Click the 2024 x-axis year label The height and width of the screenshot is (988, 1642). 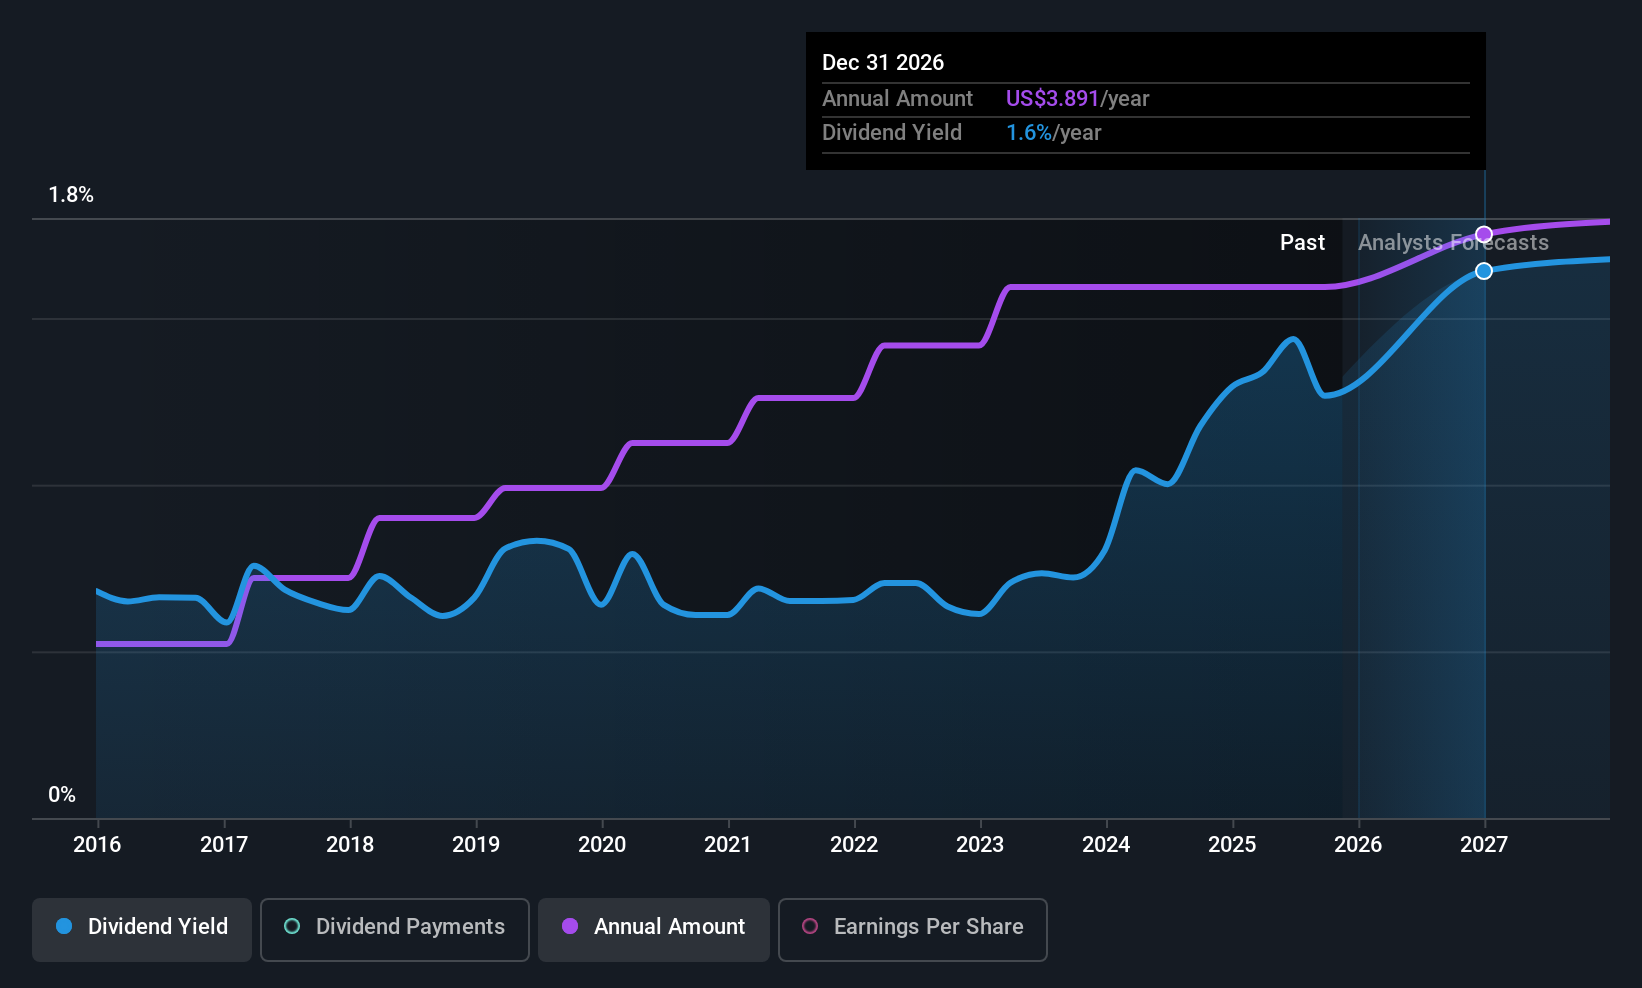click(x=1106, y=845)
